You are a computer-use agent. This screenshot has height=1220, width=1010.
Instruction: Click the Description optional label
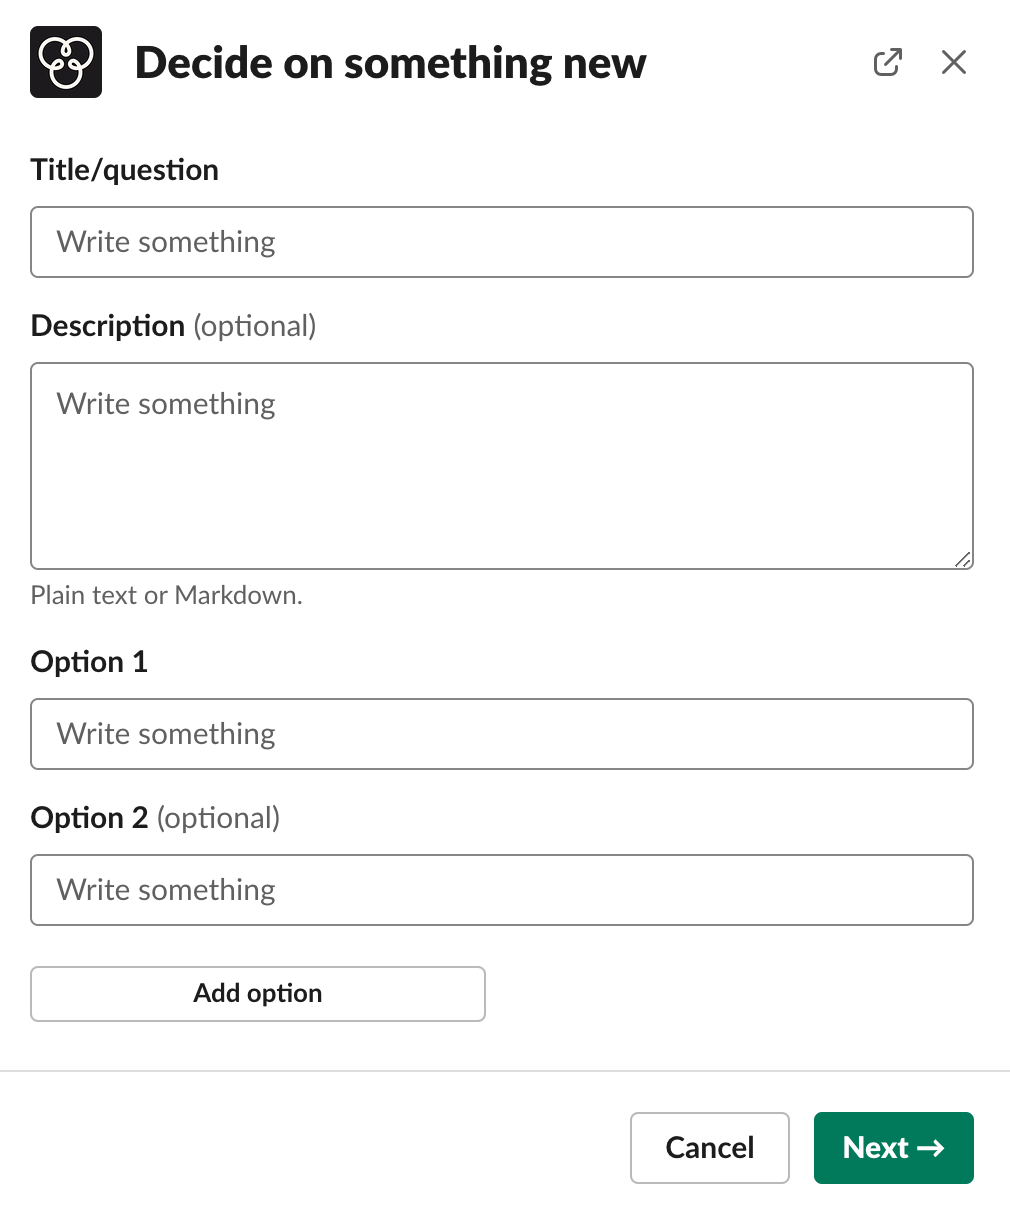(x=172, y=325)
